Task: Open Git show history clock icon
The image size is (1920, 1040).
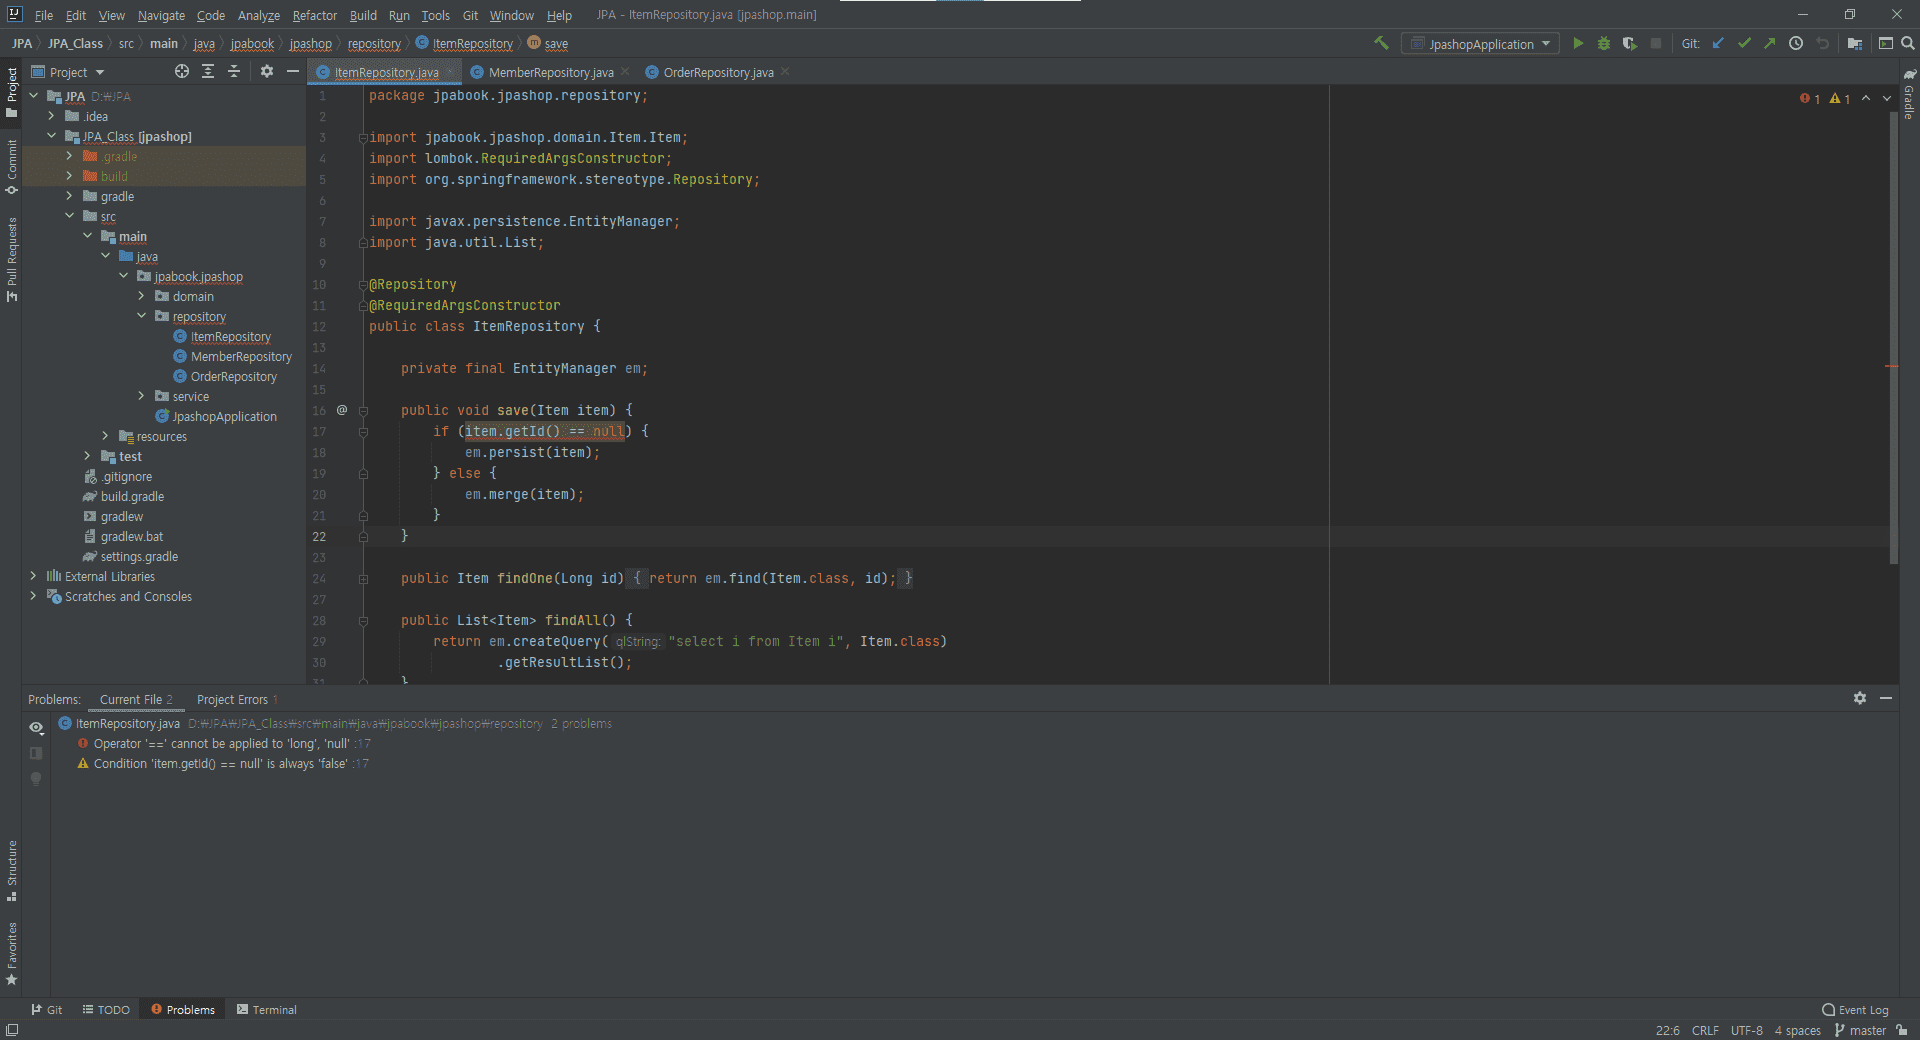Action: coord(1796,44)
